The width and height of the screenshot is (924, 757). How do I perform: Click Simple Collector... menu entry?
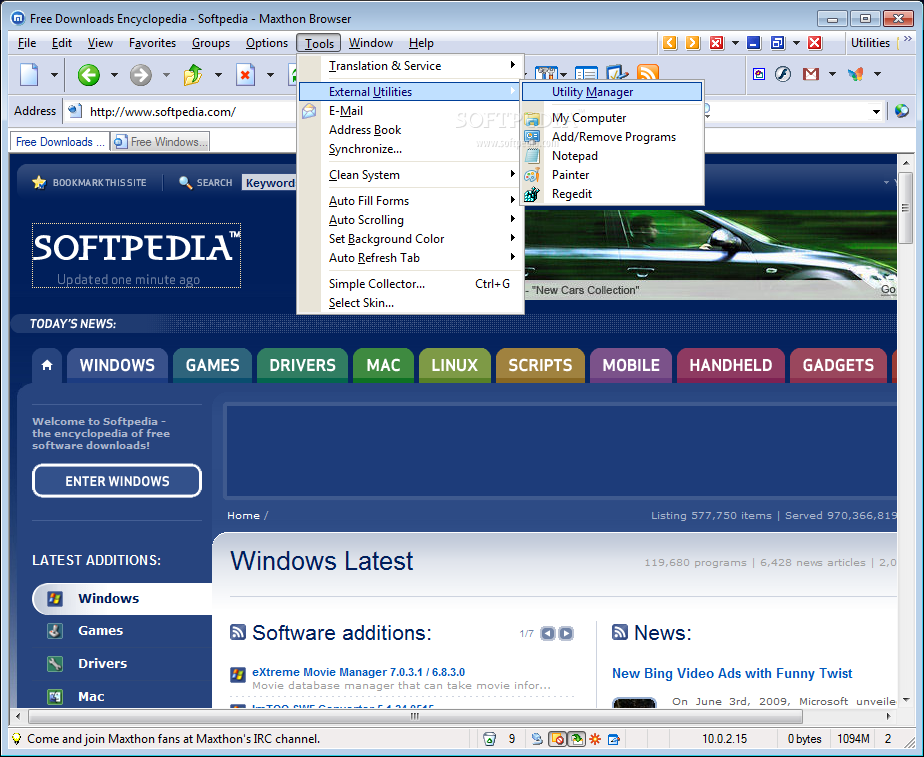click(x=411, y=284)
